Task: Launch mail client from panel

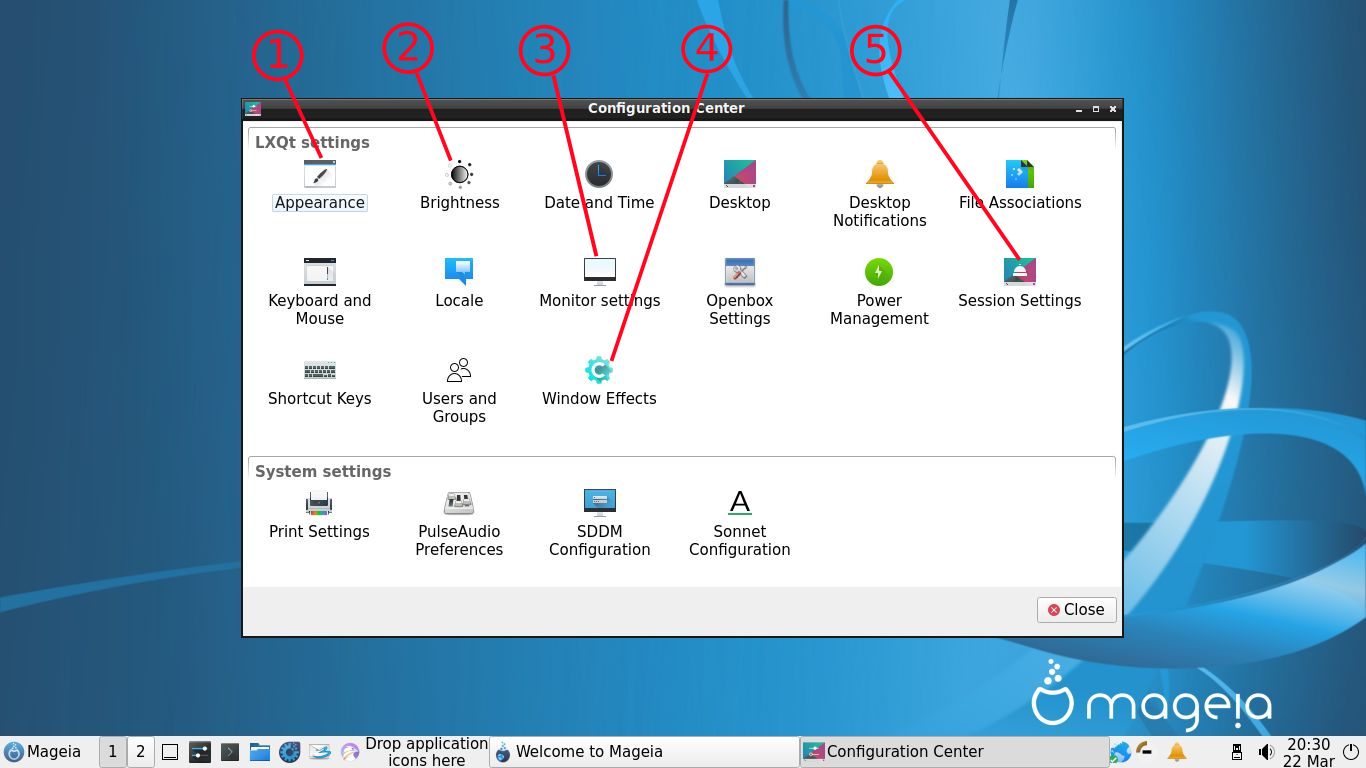Action: 320,752
